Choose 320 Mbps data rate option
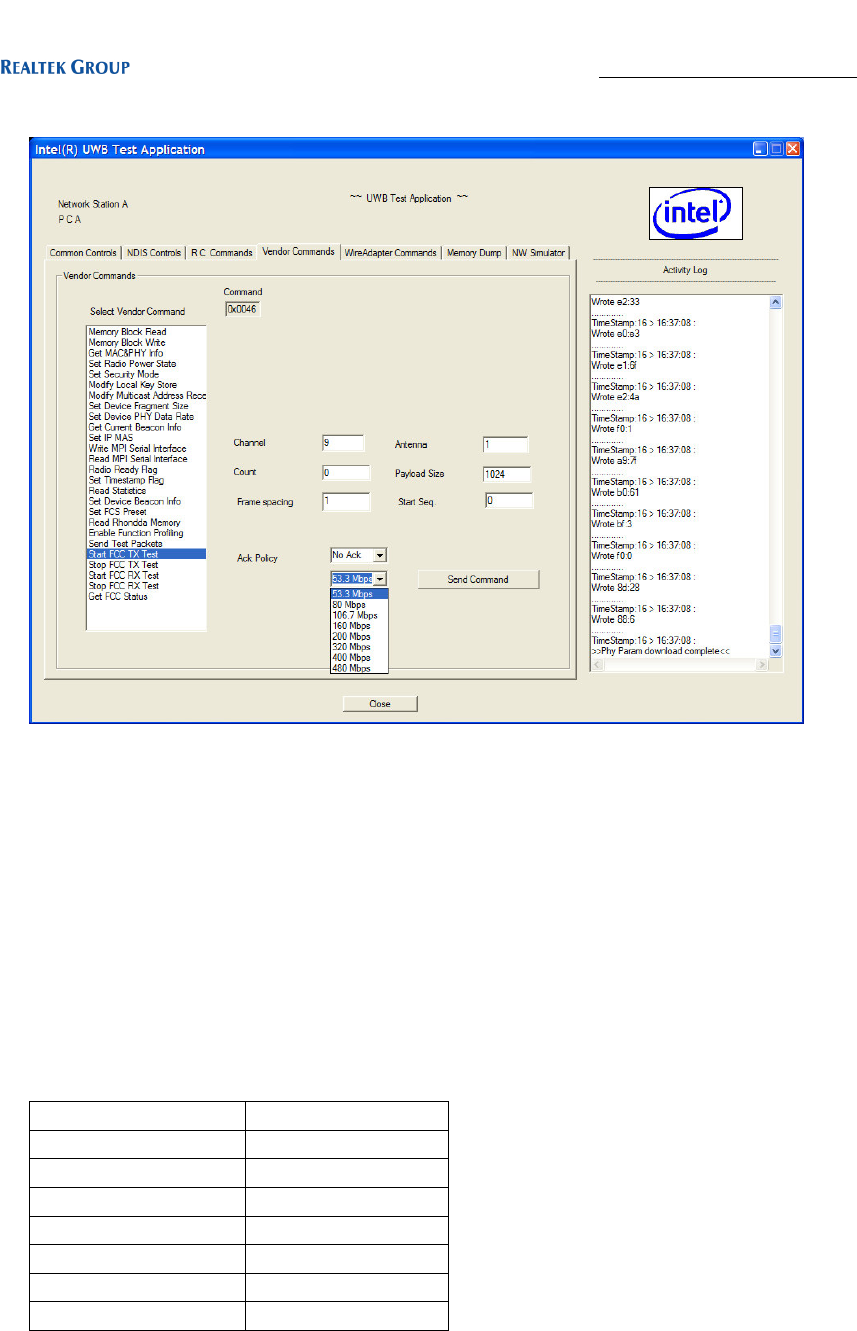 (x=359, y=647)
